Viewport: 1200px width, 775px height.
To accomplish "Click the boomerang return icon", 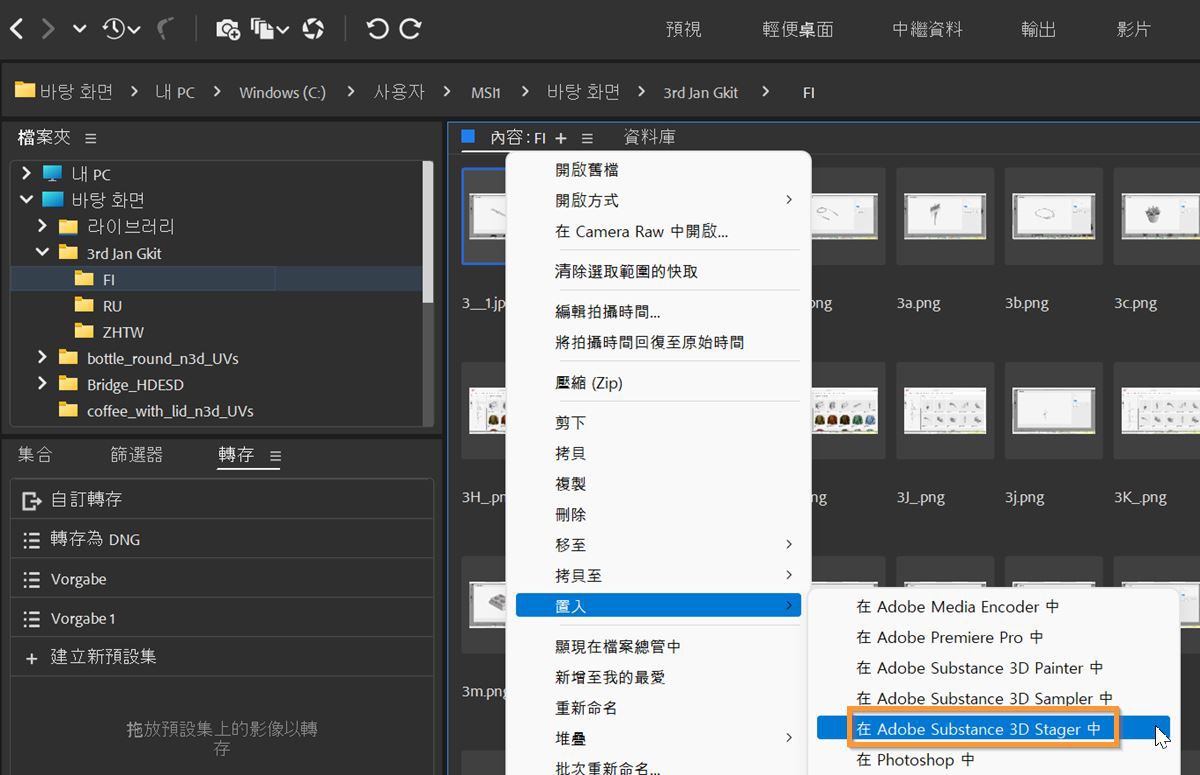I will point(165,29).
